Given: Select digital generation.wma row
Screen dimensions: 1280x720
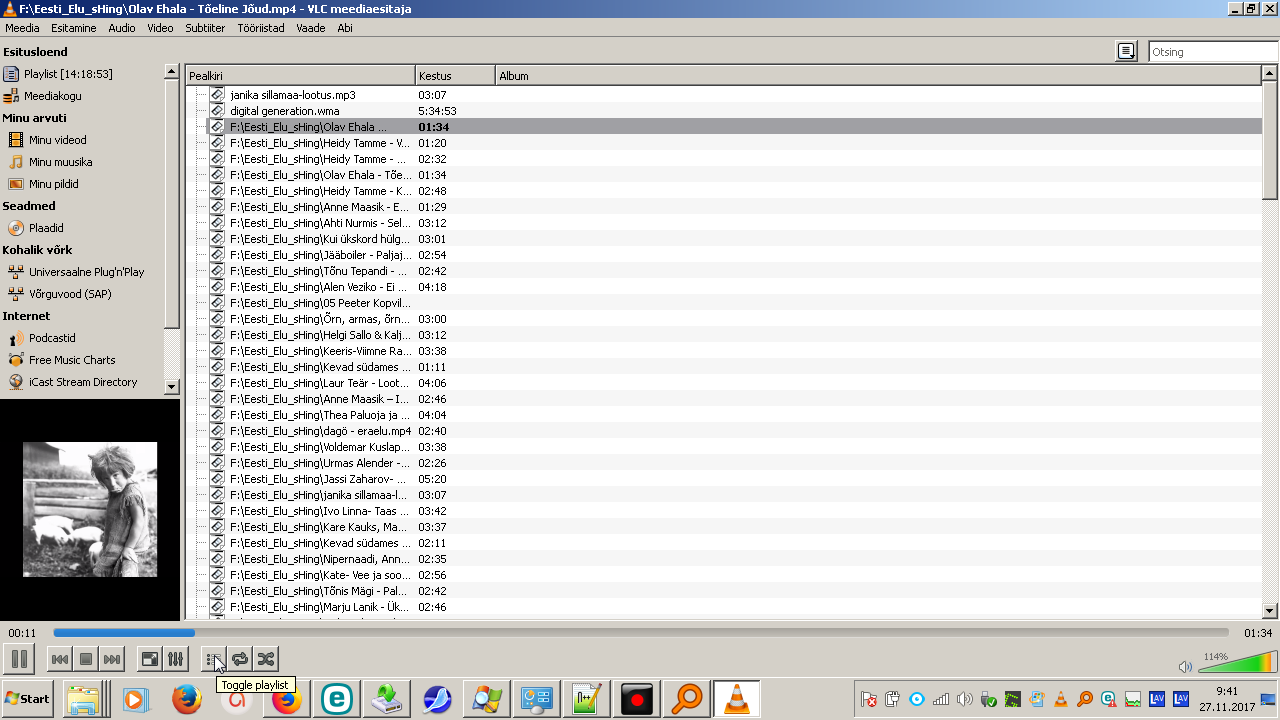Looking at the screenshot, I should tap(734, 111).
